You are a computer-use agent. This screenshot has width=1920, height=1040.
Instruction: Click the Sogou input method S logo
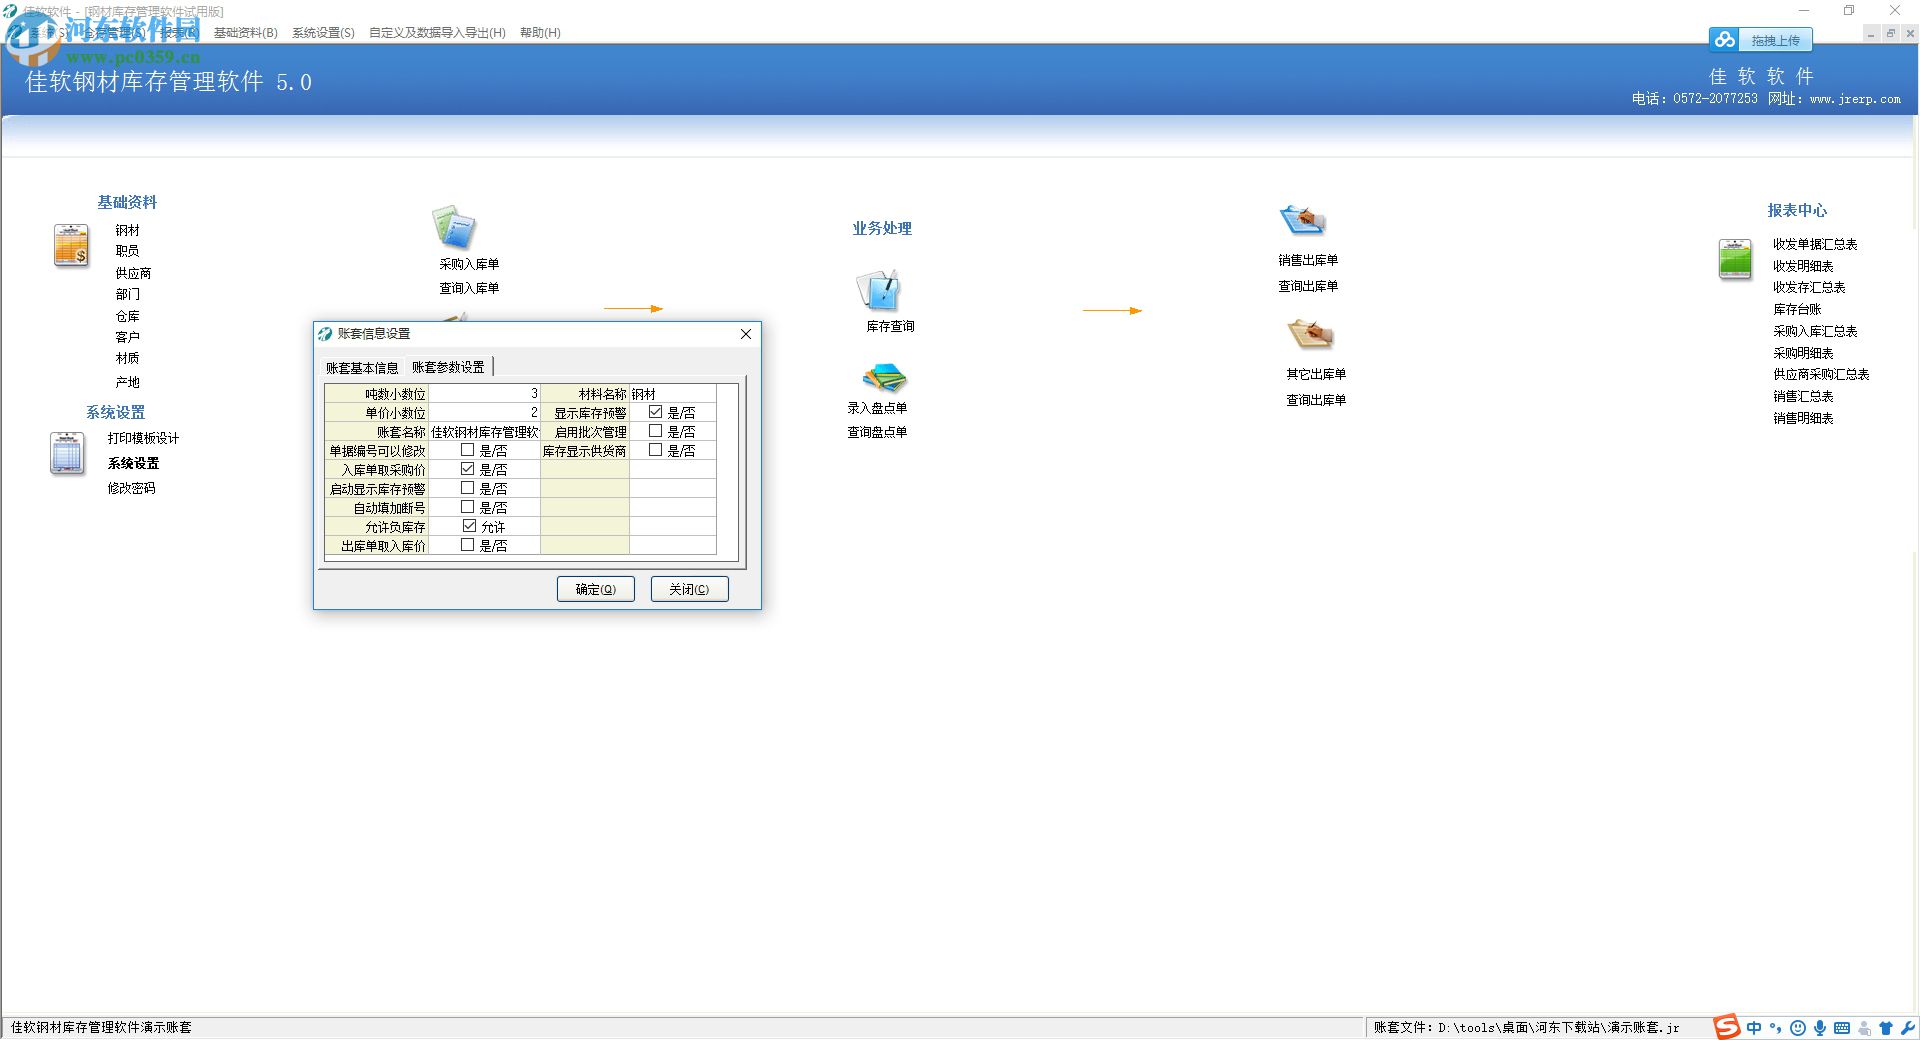(x=1727, y=1027)
